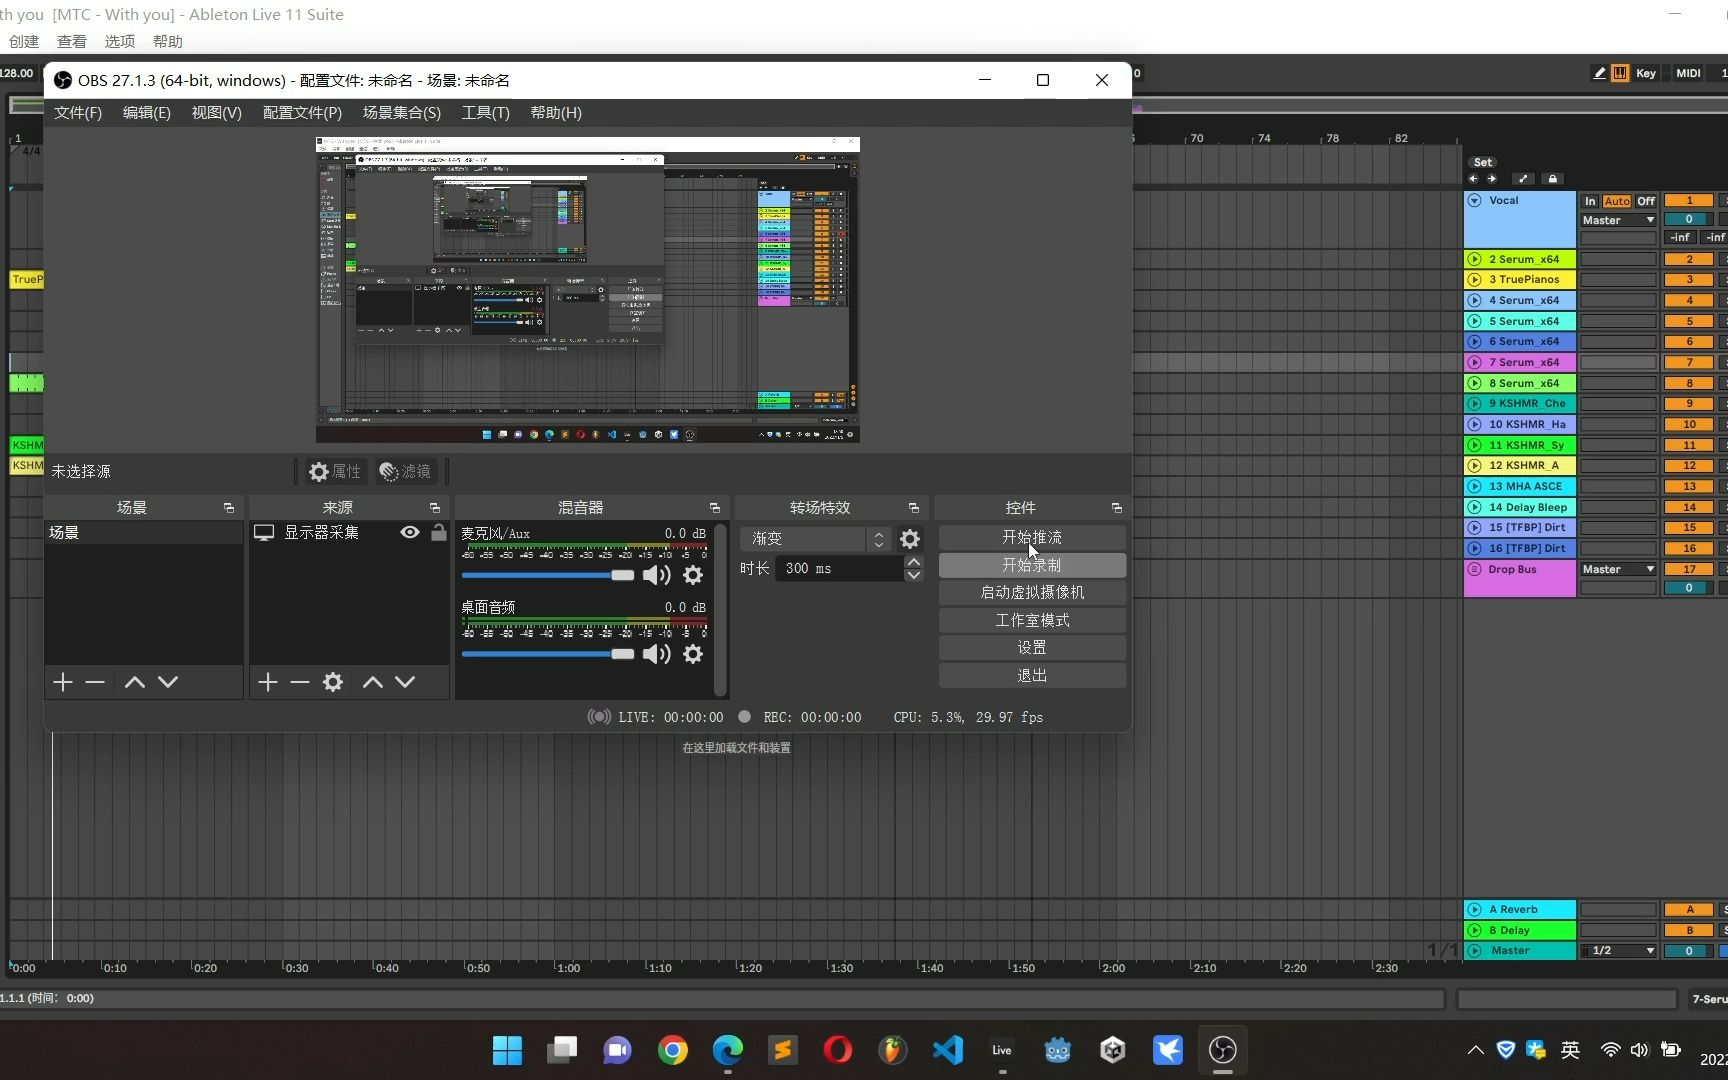Open transition properties with the gear icon

[x=910, y=539]
